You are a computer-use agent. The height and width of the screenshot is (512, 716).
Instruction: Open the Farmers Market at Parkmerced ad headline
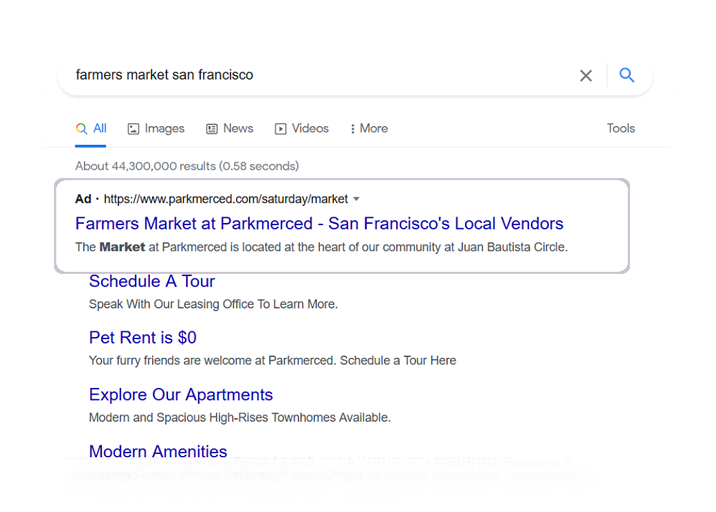coord(319,224)
